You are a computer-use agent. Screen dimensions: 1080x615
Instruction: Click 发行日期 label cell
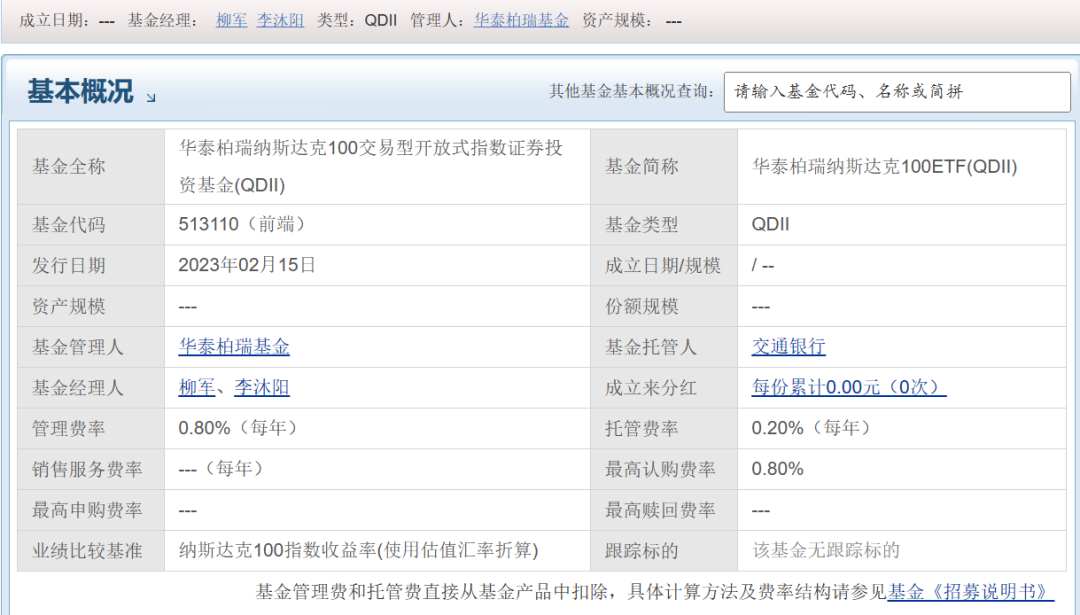pos(91,265)
